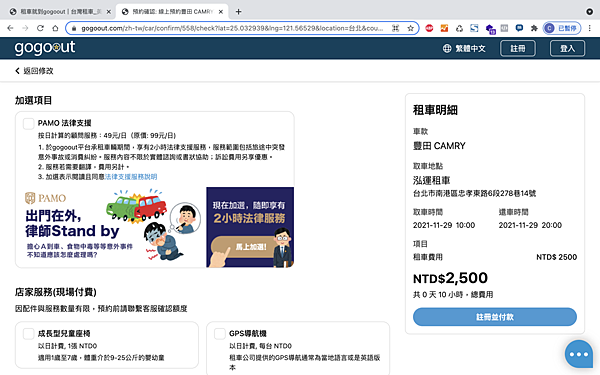This screenshot has height=375, width=600.
Task: Click the address 台北市南港區忠孝東路6段278巷14號
Action: point(474,194)
